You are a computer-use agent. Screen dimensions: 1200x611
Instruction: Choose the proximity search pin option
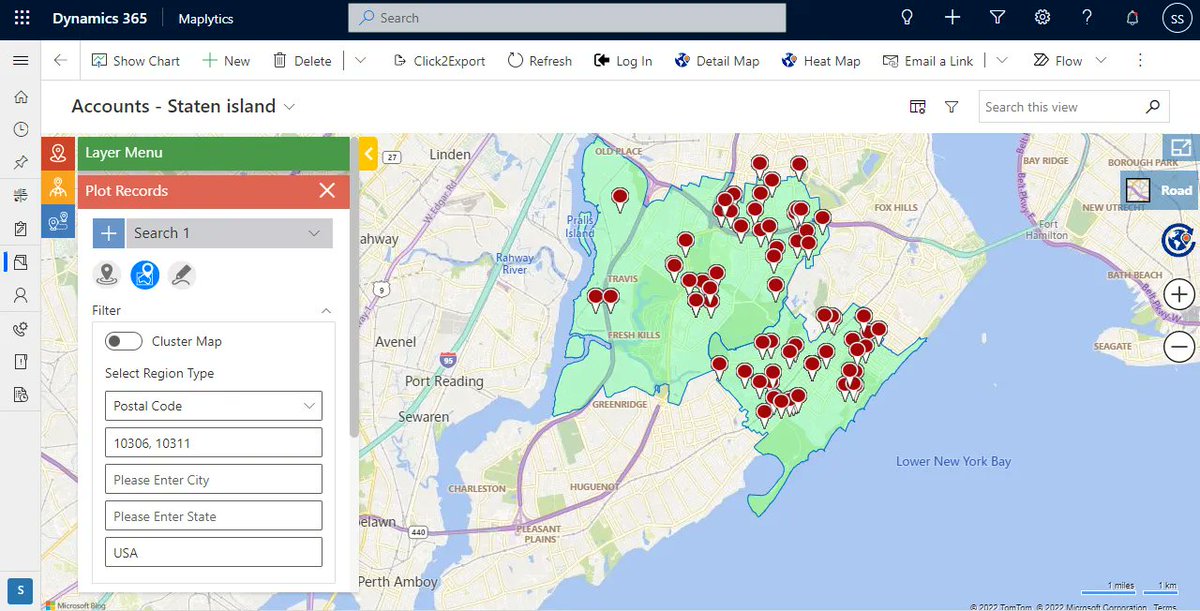(x=108, y=275)
